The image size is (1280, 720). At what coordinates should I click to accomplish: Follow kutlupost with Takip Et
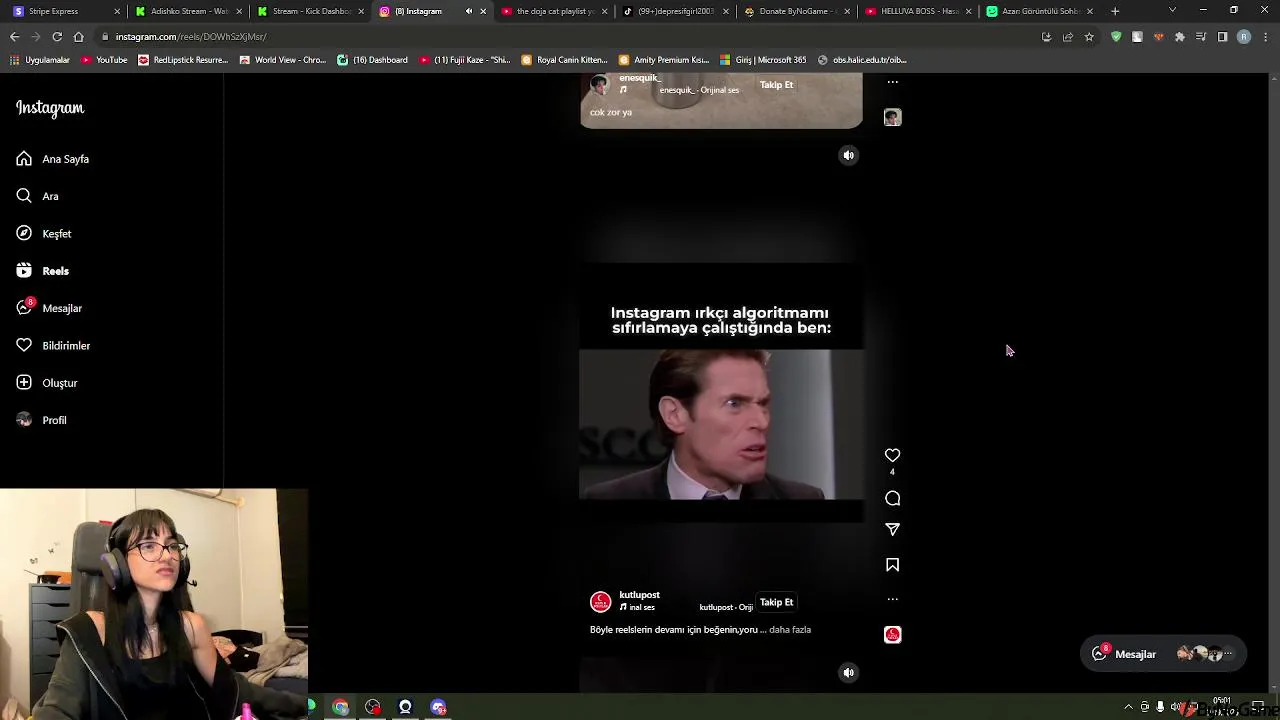pos(776,602)
